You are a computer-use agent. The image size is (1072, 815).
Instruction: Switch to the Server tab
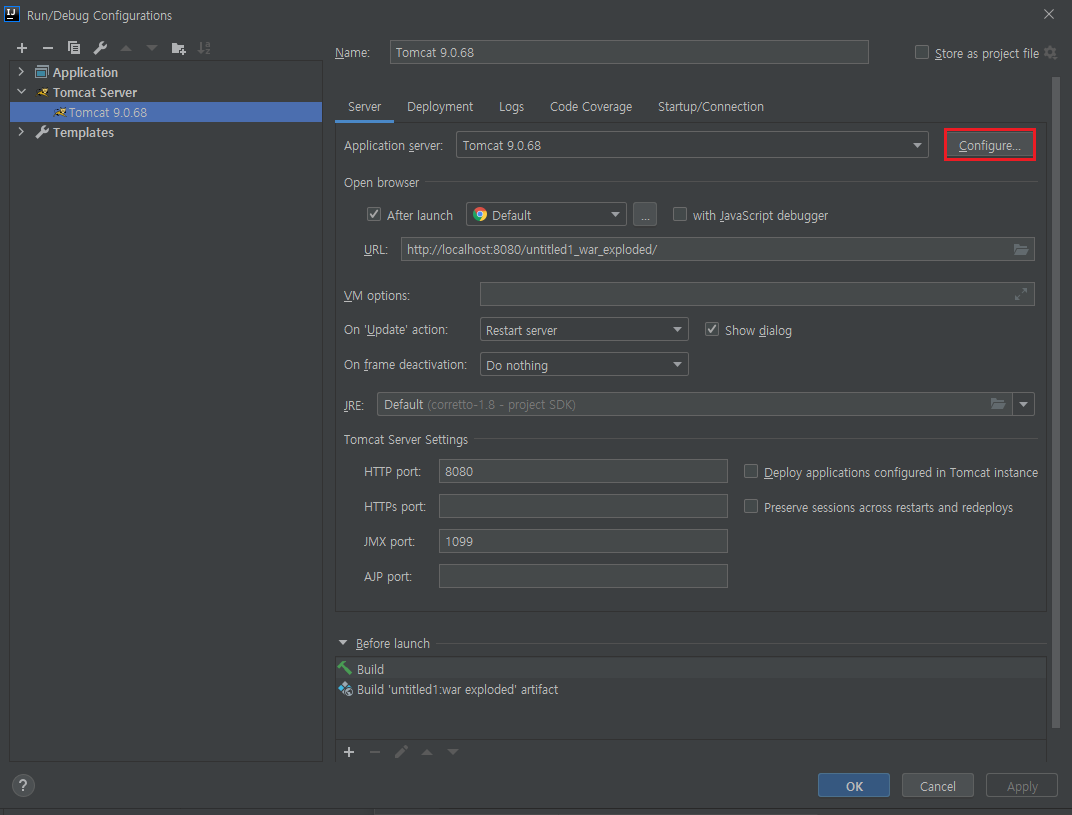coord(364,107)
